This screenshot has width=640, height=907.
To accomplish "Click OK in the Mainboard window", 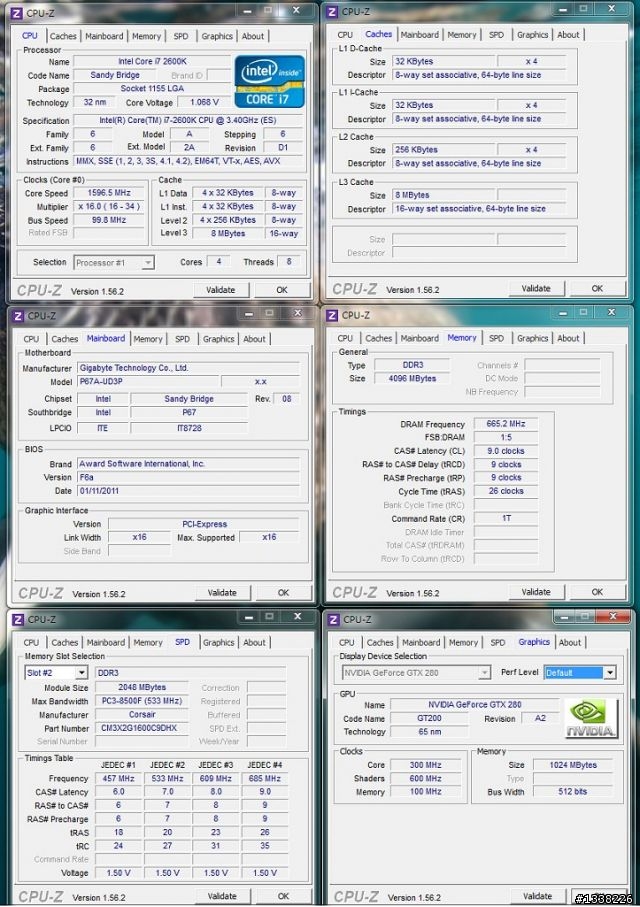I will tap(283, 592).
